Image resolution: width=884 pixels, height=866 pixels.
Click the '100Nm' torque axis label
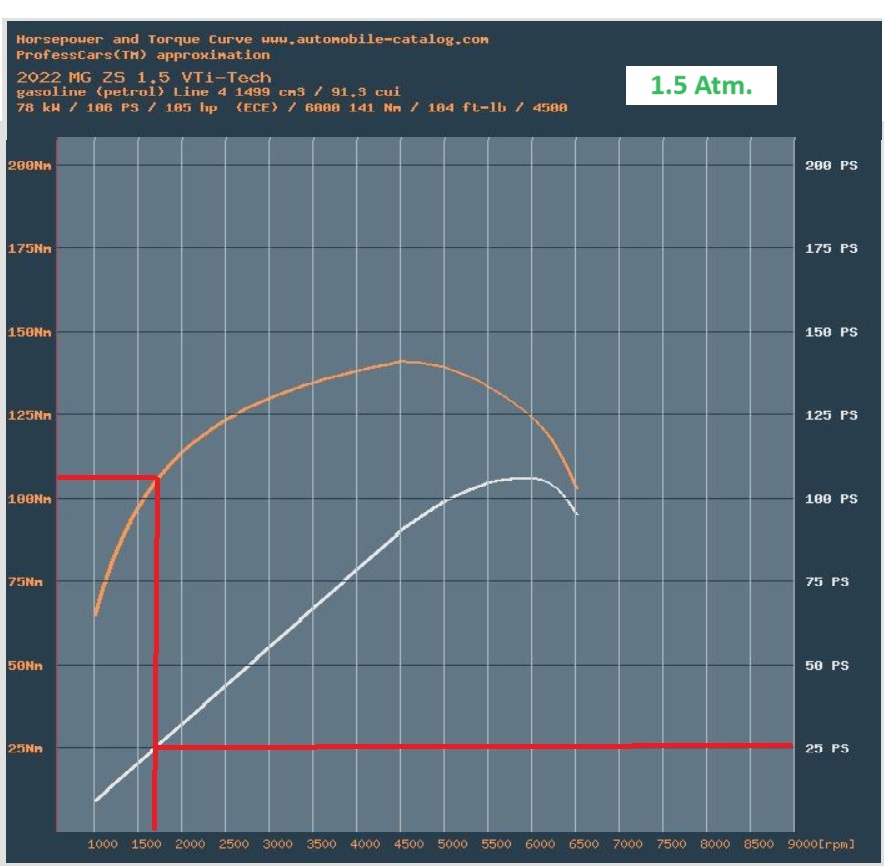pos(29,499)
